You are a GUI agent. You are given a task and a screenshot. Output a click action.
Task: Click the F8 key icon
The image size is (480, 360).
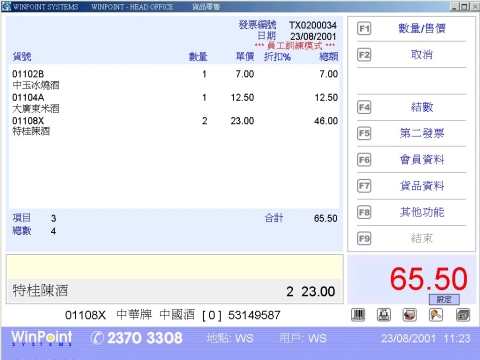pos(364,212)
